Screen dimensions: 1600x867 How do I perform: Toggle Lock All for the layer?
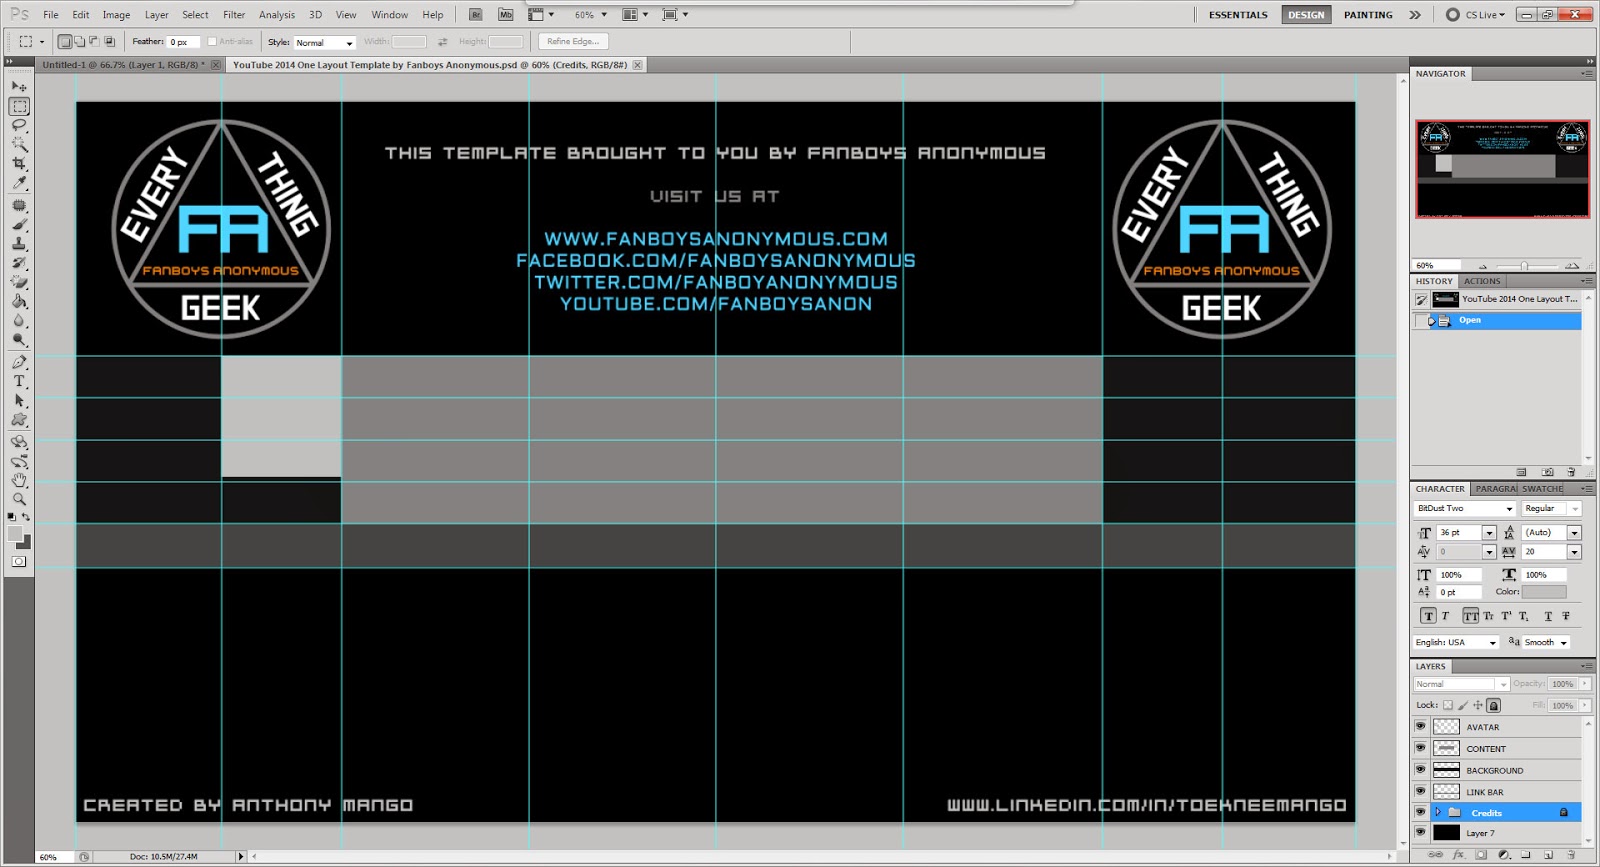pyautogui.click(x=1494, y=705)
